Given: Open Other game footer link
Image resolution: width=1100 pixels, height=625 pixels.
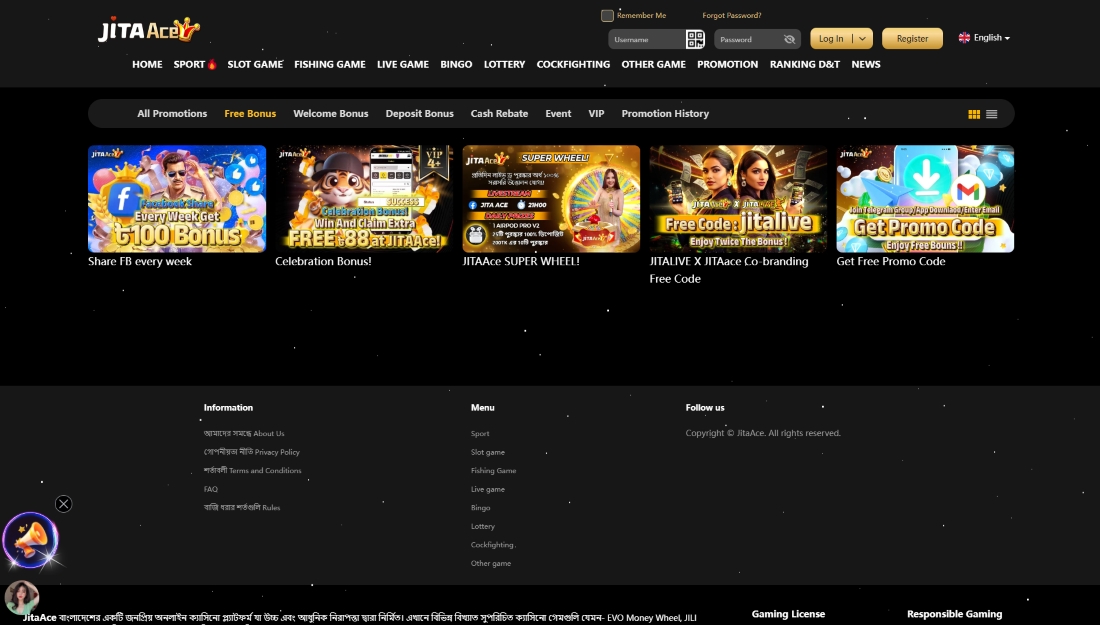Looking at the screenshot, I should [491, 563].
